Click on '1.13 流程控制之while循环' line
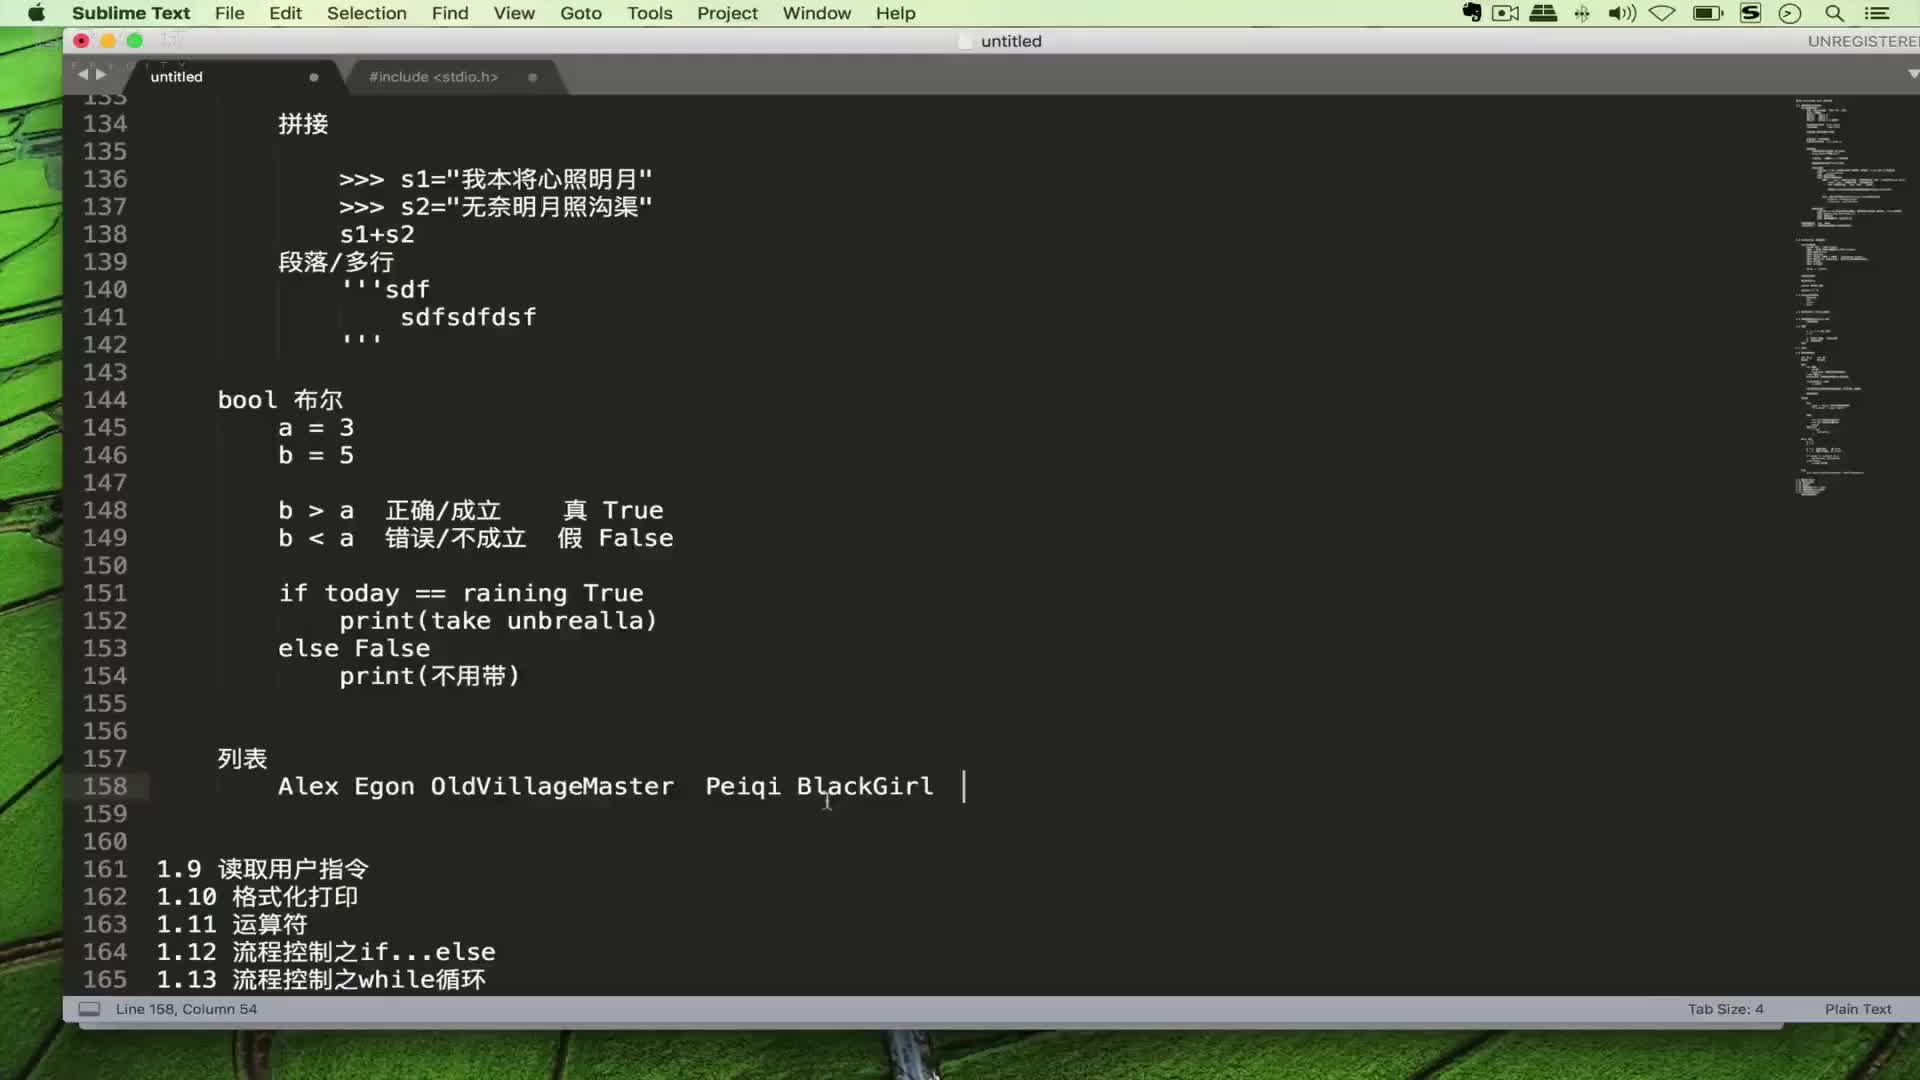 pyautogui.click(x=321, y=980)
